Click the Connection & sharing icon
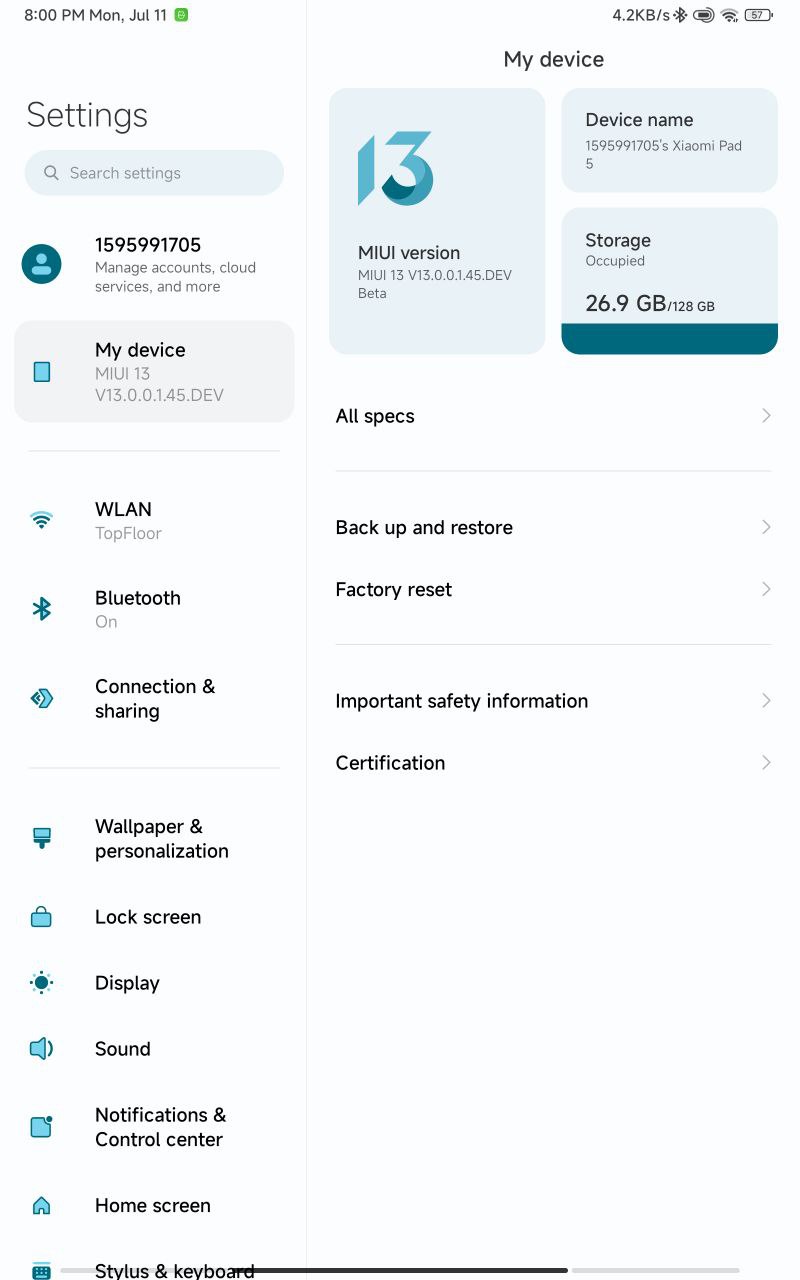 pyautogui.click(x=41, y=698)
